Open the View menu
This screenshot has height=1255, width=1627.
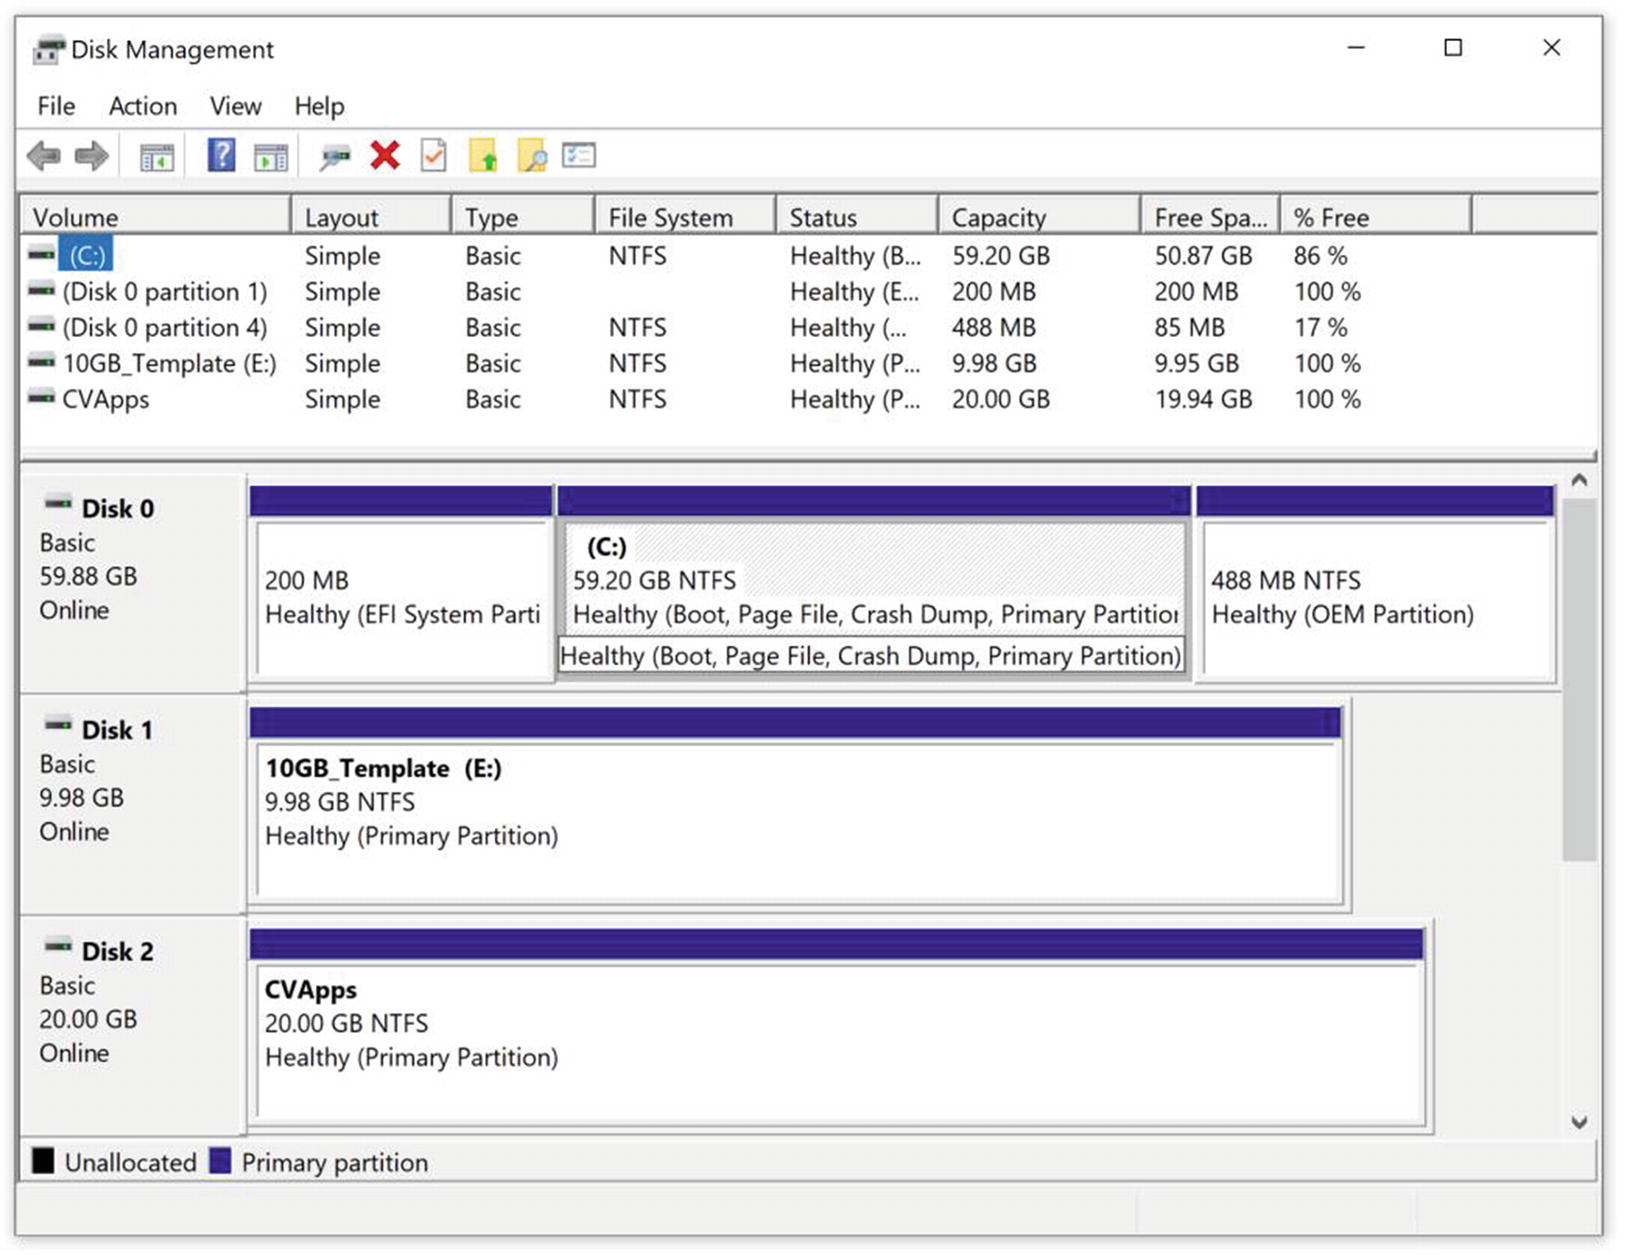236,106
